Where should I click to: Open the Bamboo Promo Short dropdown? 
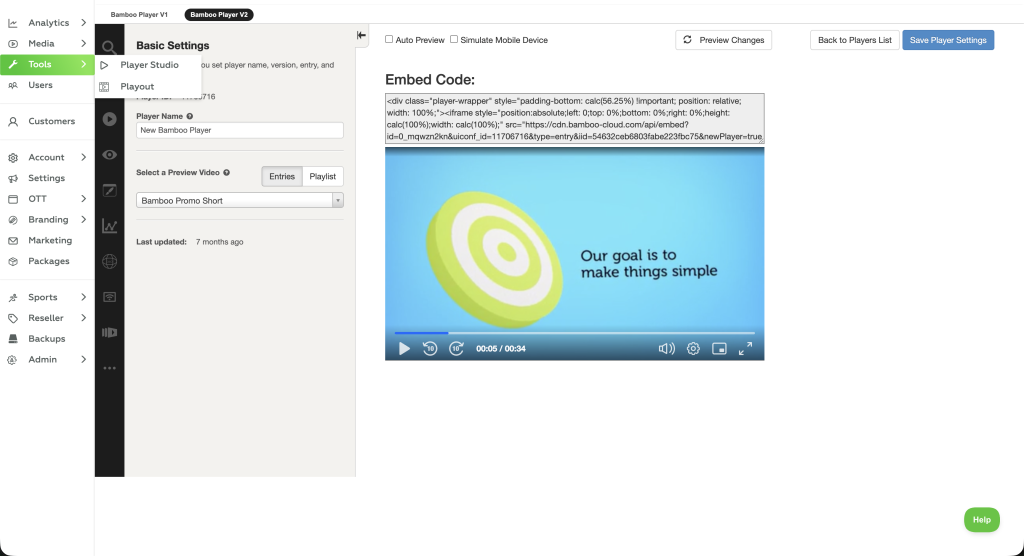point(239,201)
